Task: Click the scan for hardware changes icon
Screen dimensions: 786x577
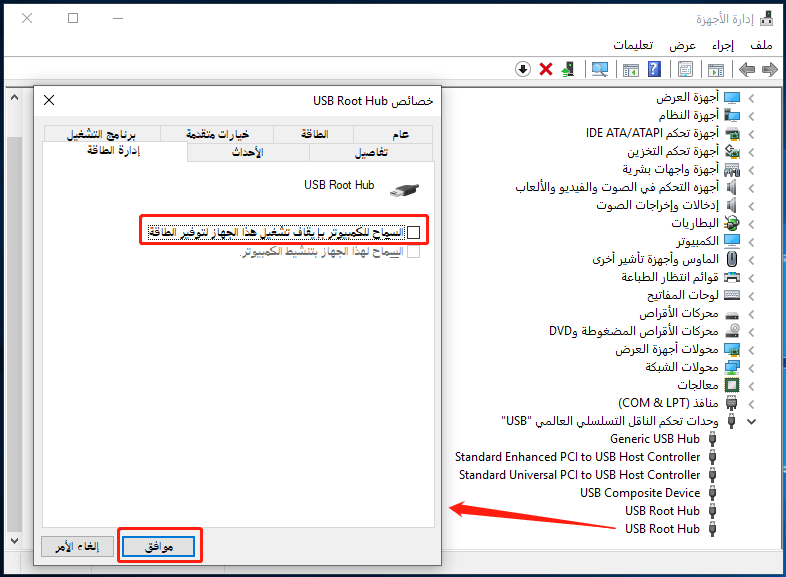Action: coord(599,69)
